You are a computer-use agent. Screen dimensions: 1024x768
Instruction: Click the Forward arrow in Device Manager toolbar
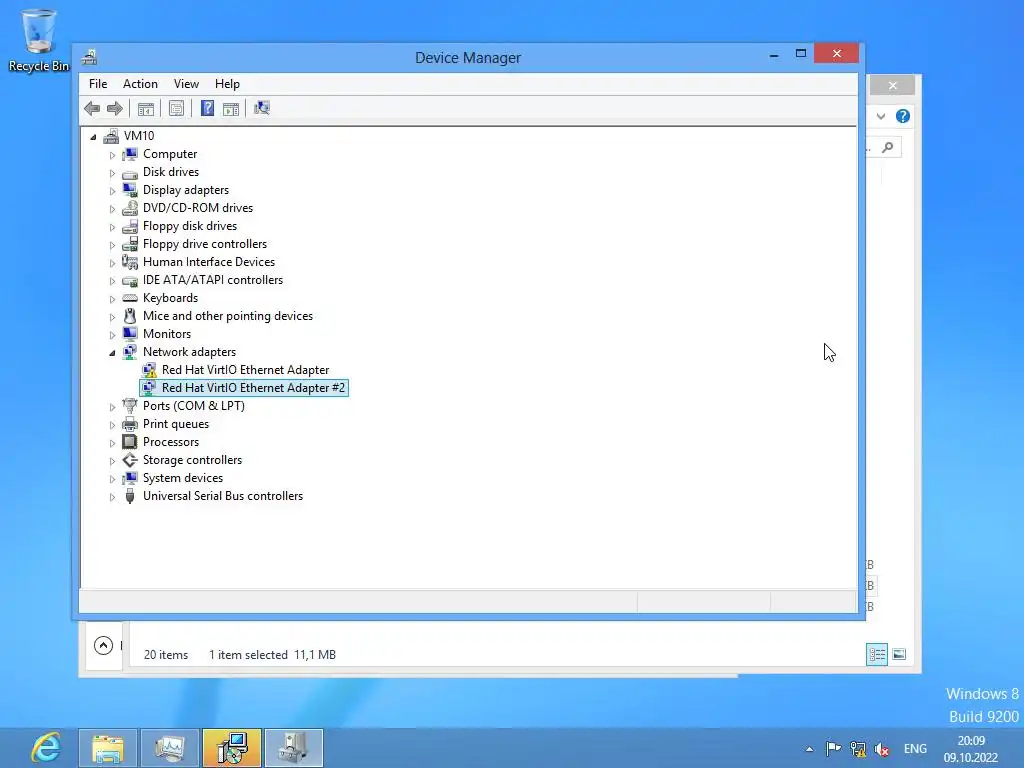point(115,108)
